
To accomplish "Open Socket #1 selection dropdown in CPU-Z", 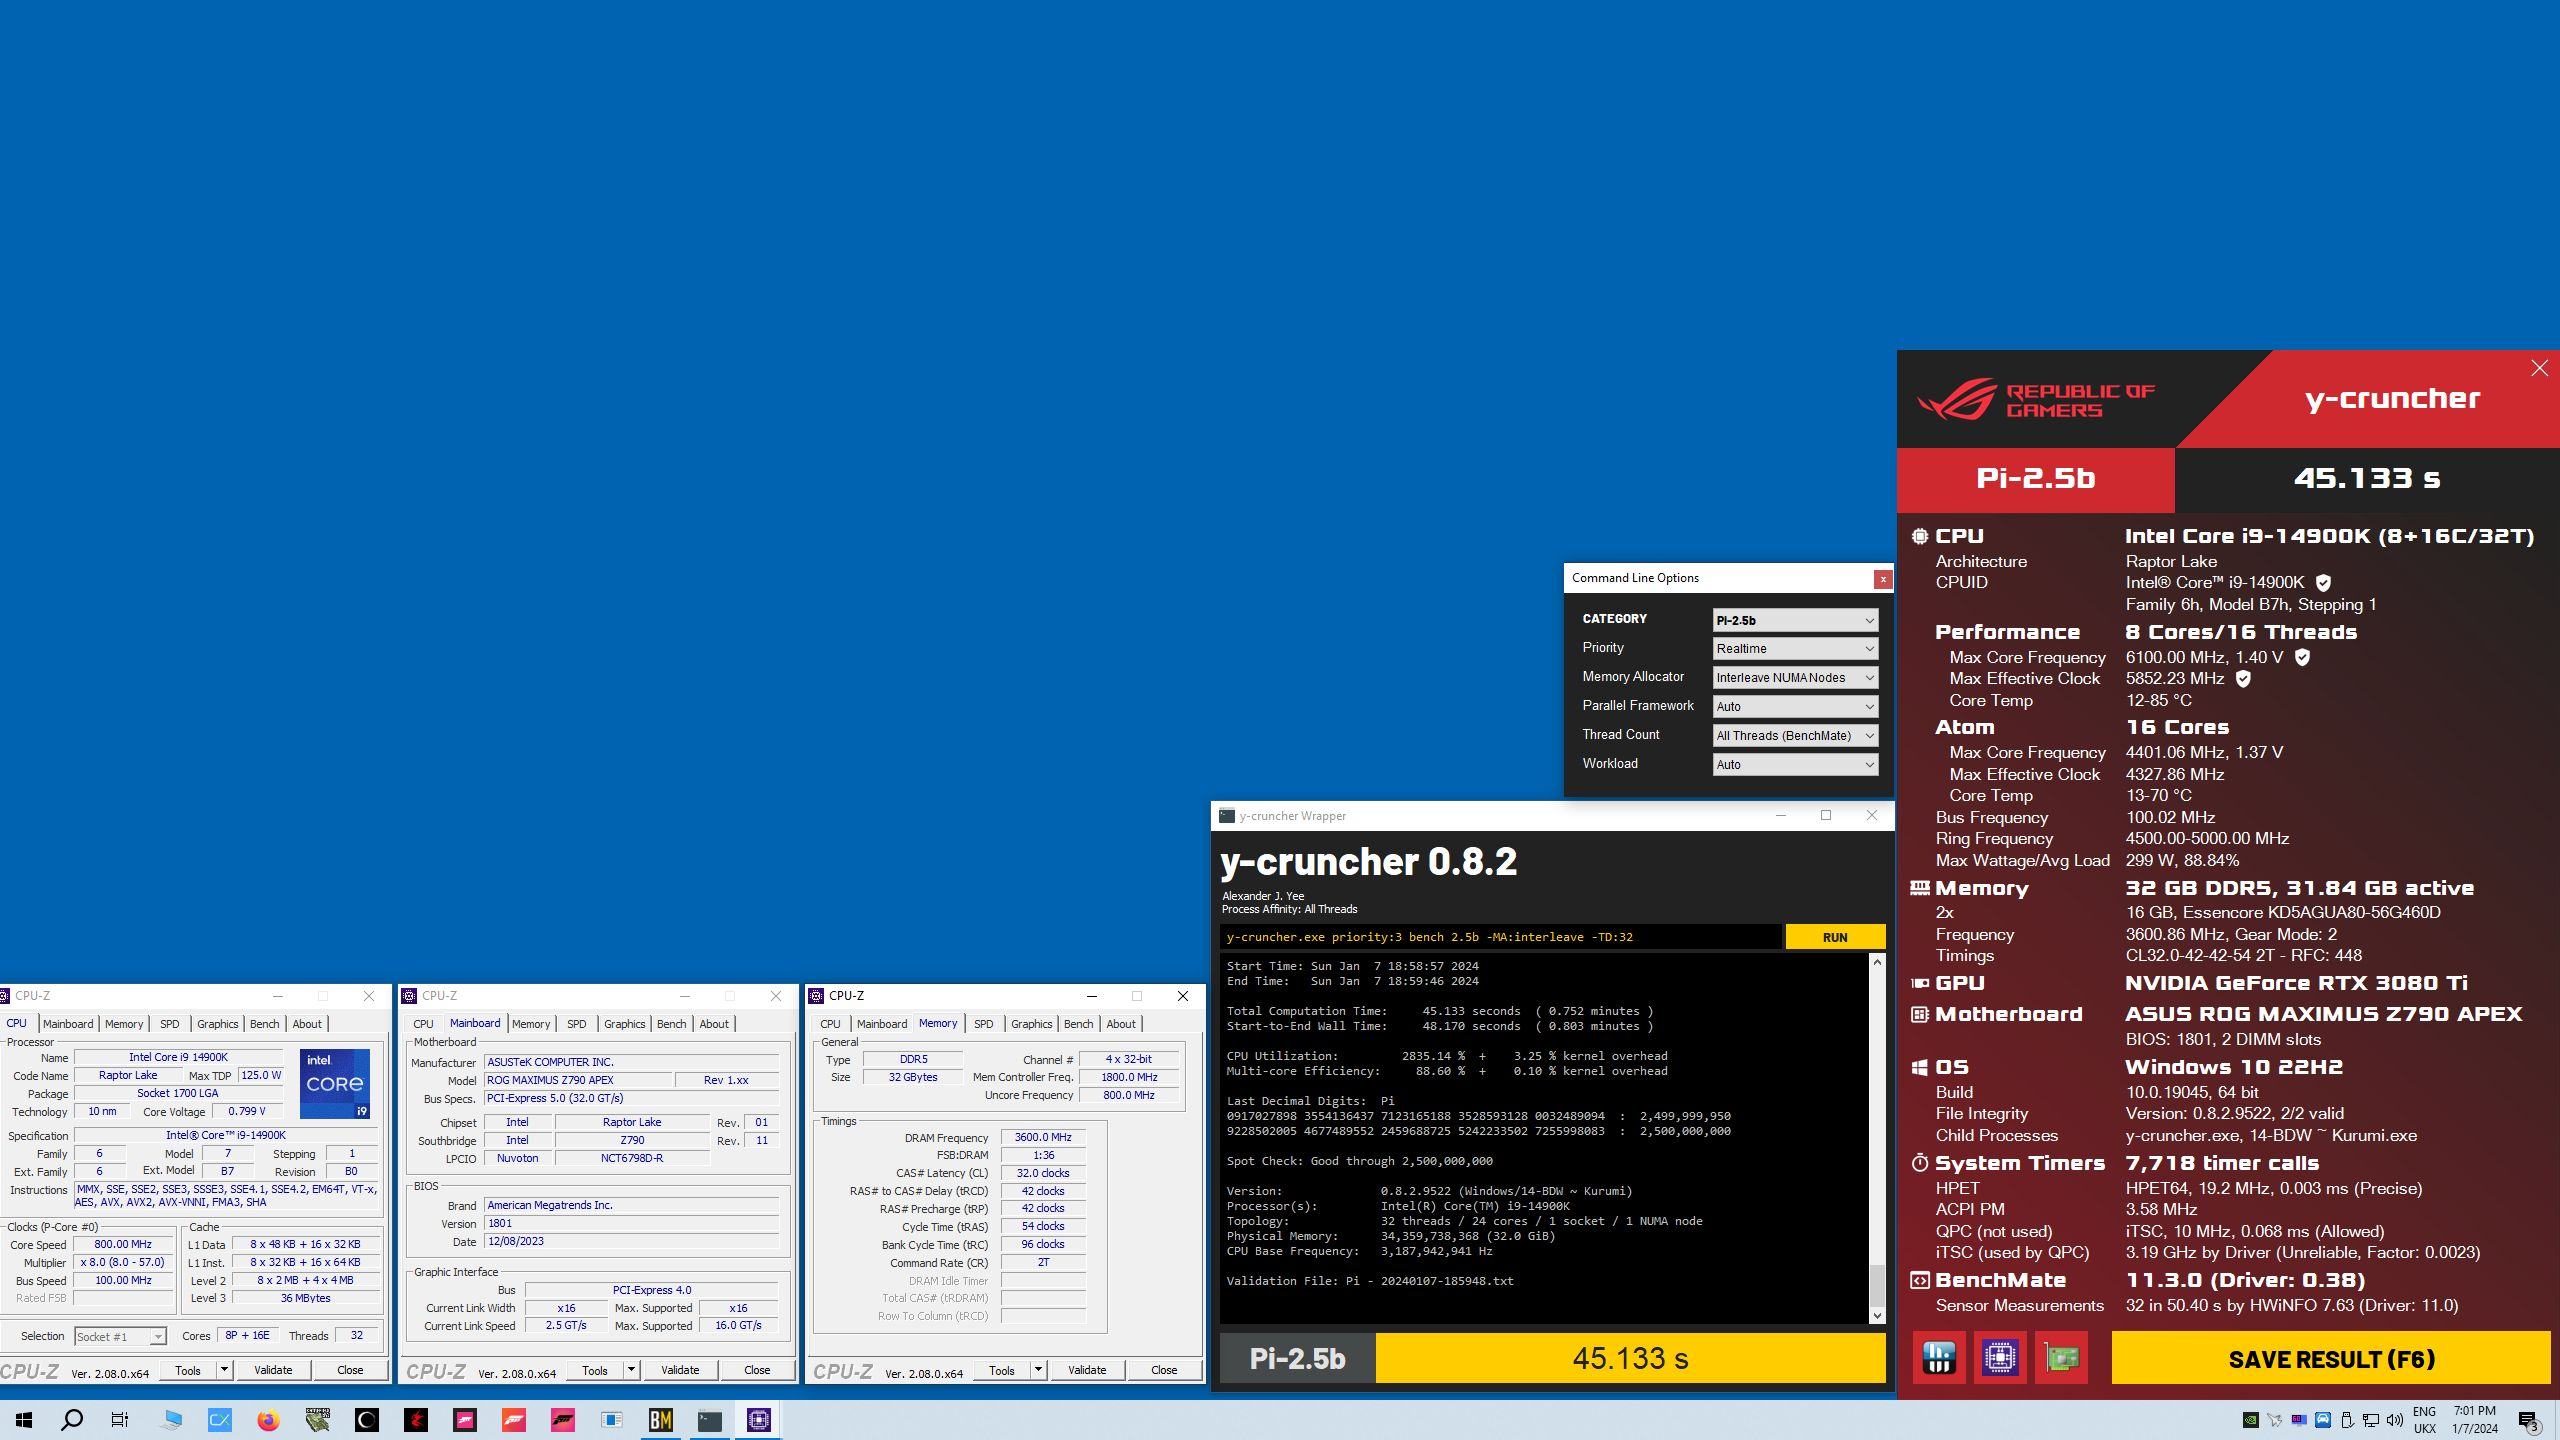I will pos(120,1337).
